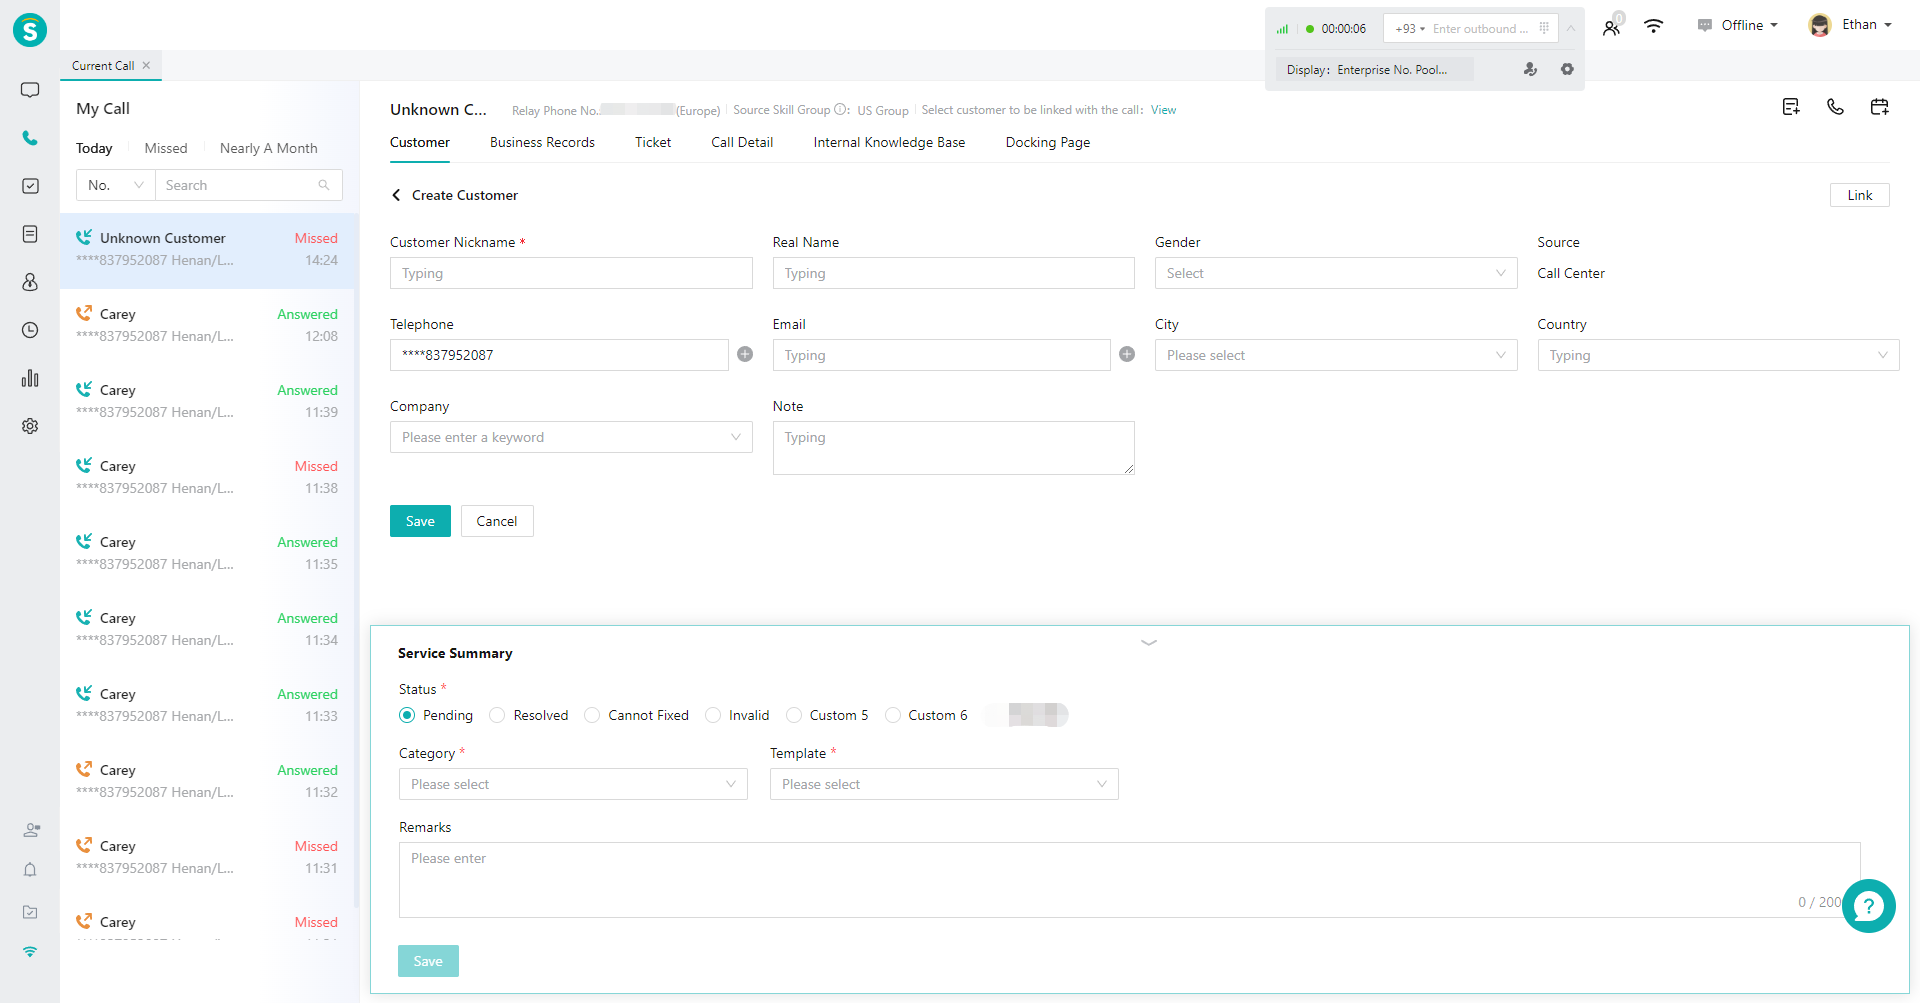This screenshot has width=1920, height=1003.
Task: Go back from Create Customer arrow
Action: point(396,195)
